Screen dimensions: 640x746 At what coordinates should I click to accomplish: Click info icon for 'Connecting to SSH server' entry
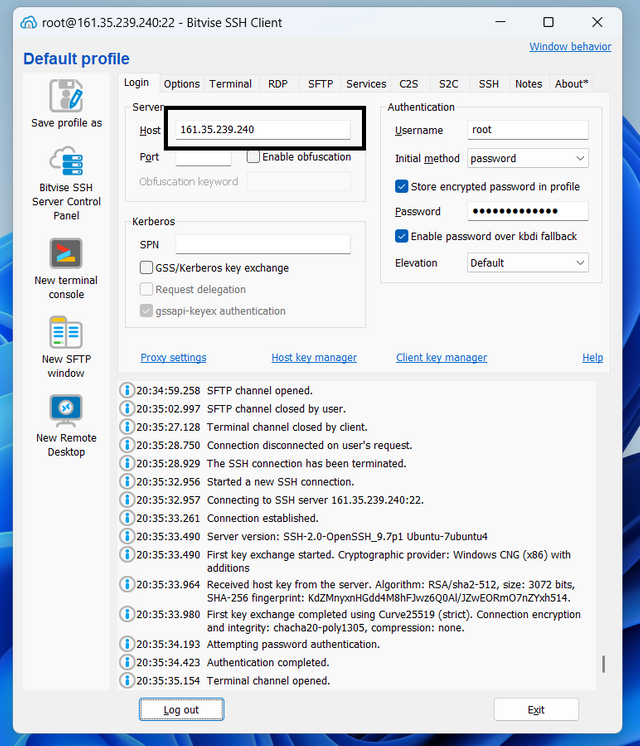(127, 500)
